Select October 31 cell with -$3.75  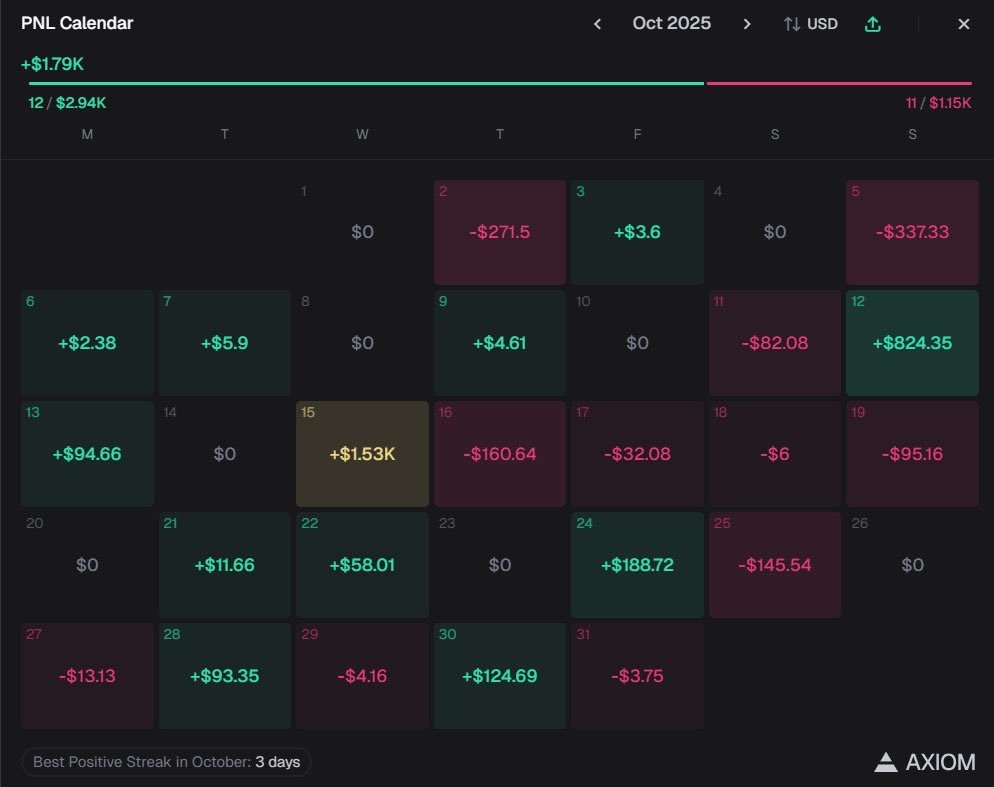pyautogui.click(x=637, y=676)
